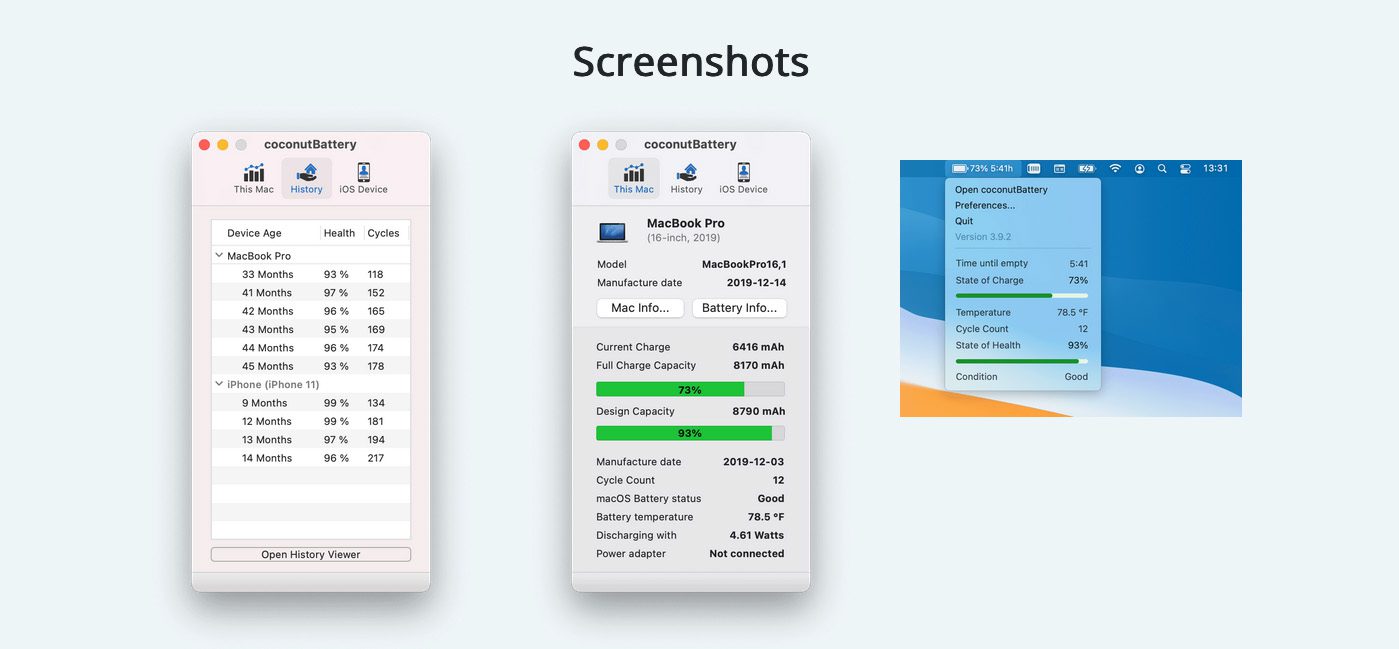Click the Wi-Fi icon in the menu bar

[1115, 168]
